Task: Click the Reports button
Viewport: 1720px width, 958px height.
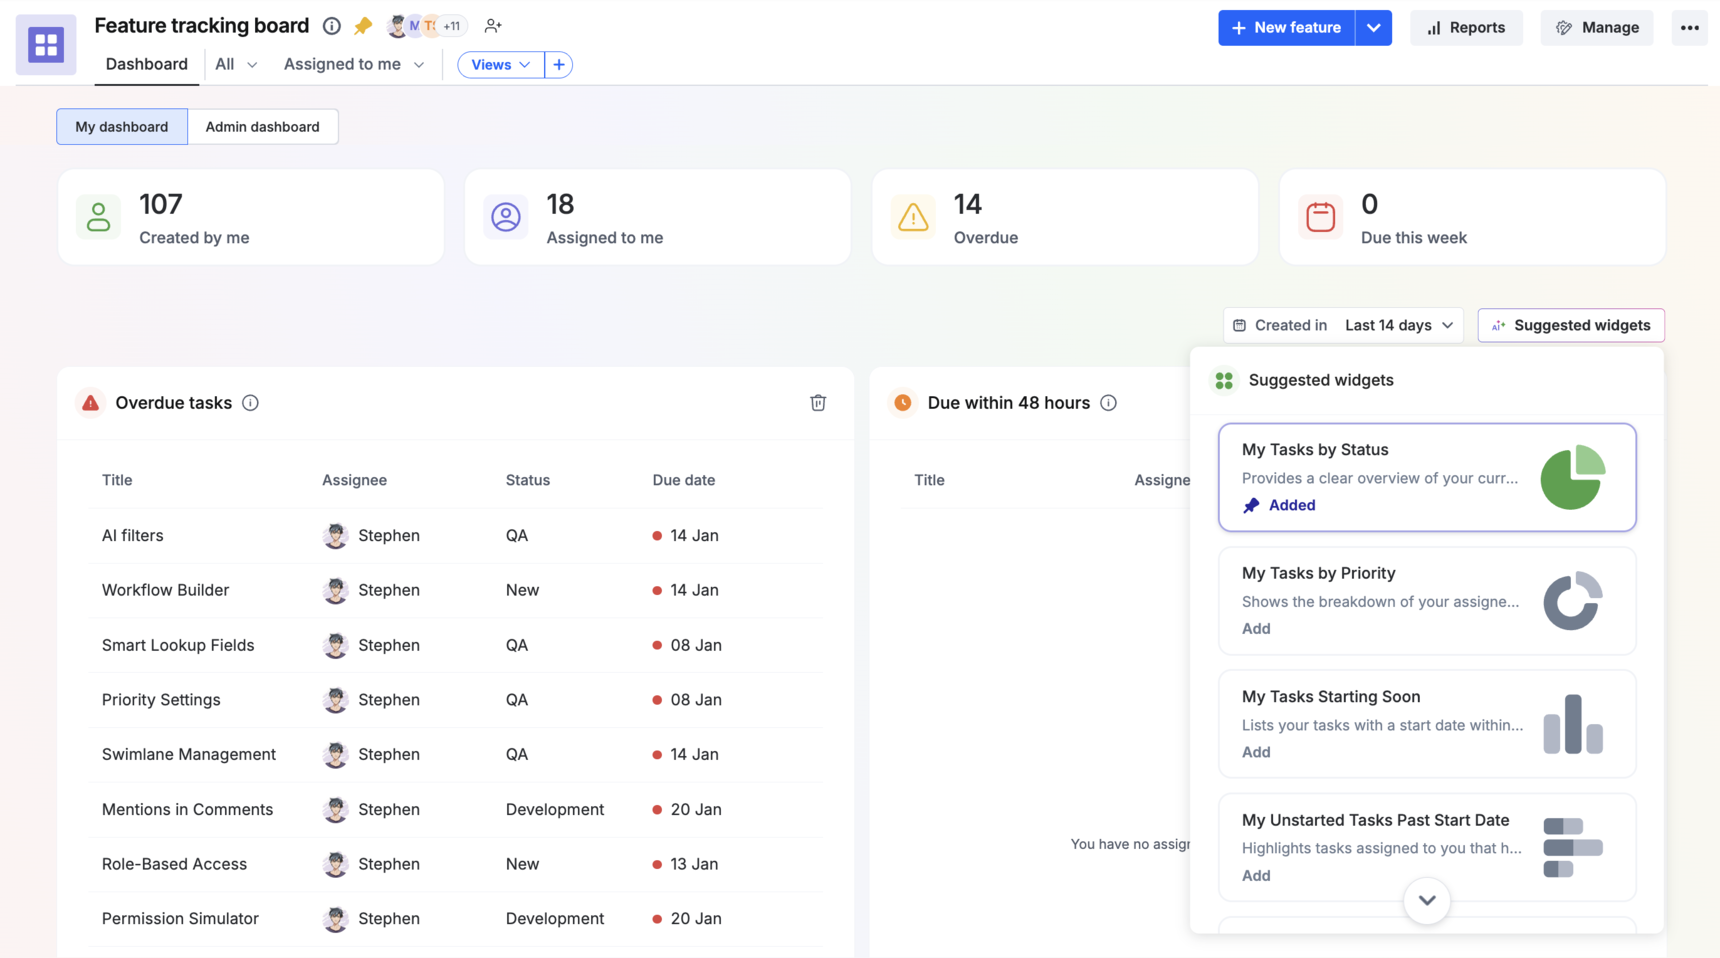Action: tap(1465, 28)
